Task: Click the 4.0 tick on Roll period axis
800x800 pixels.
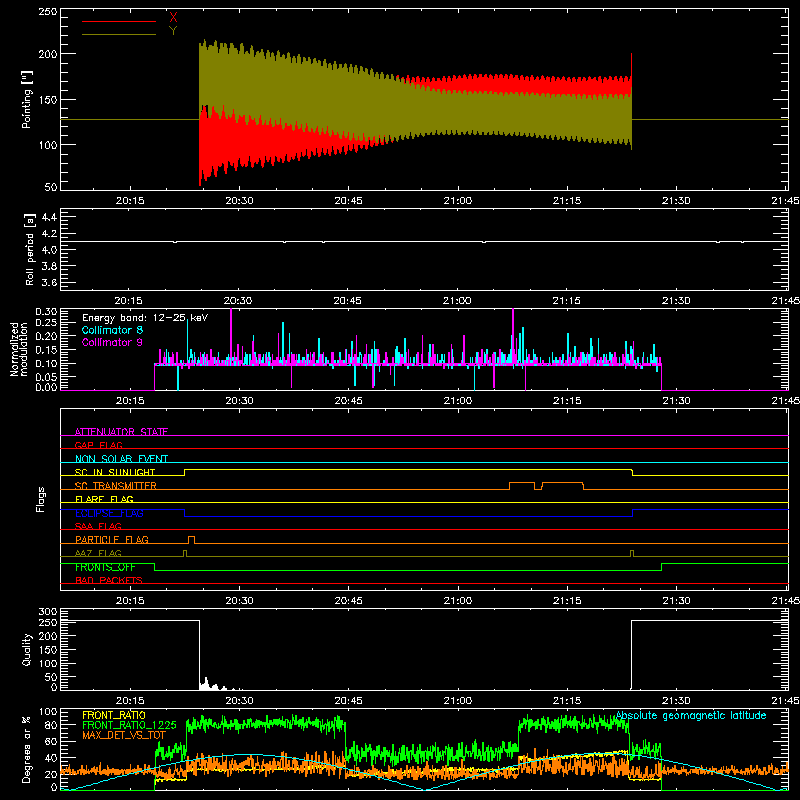Action: point(49,250)
